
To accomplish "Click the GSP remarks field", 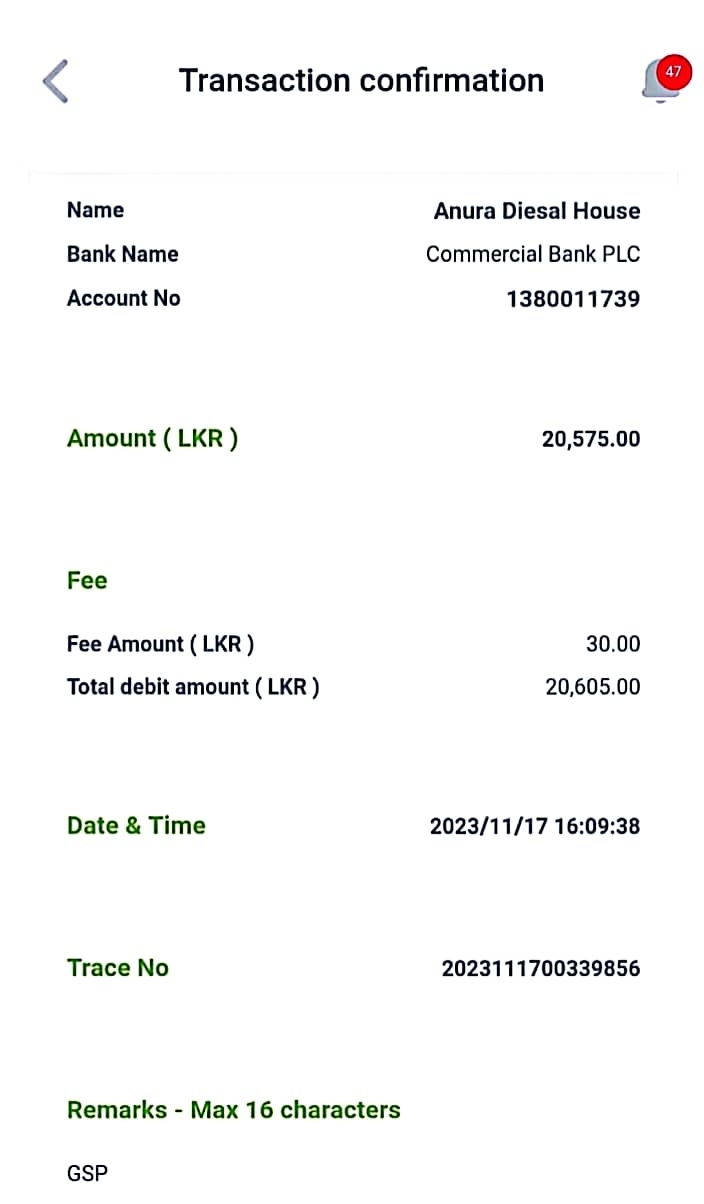I will [87, 1174].
